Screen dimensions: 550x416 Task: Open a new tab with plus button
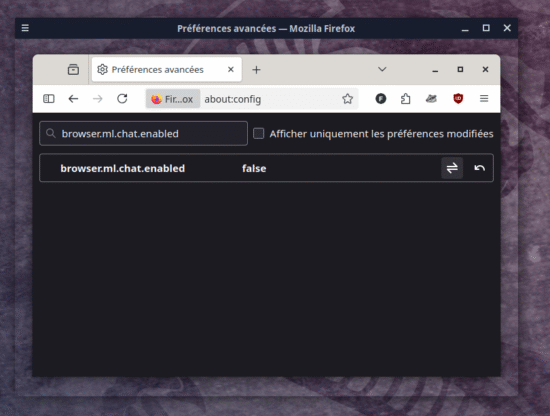point(256,70)
